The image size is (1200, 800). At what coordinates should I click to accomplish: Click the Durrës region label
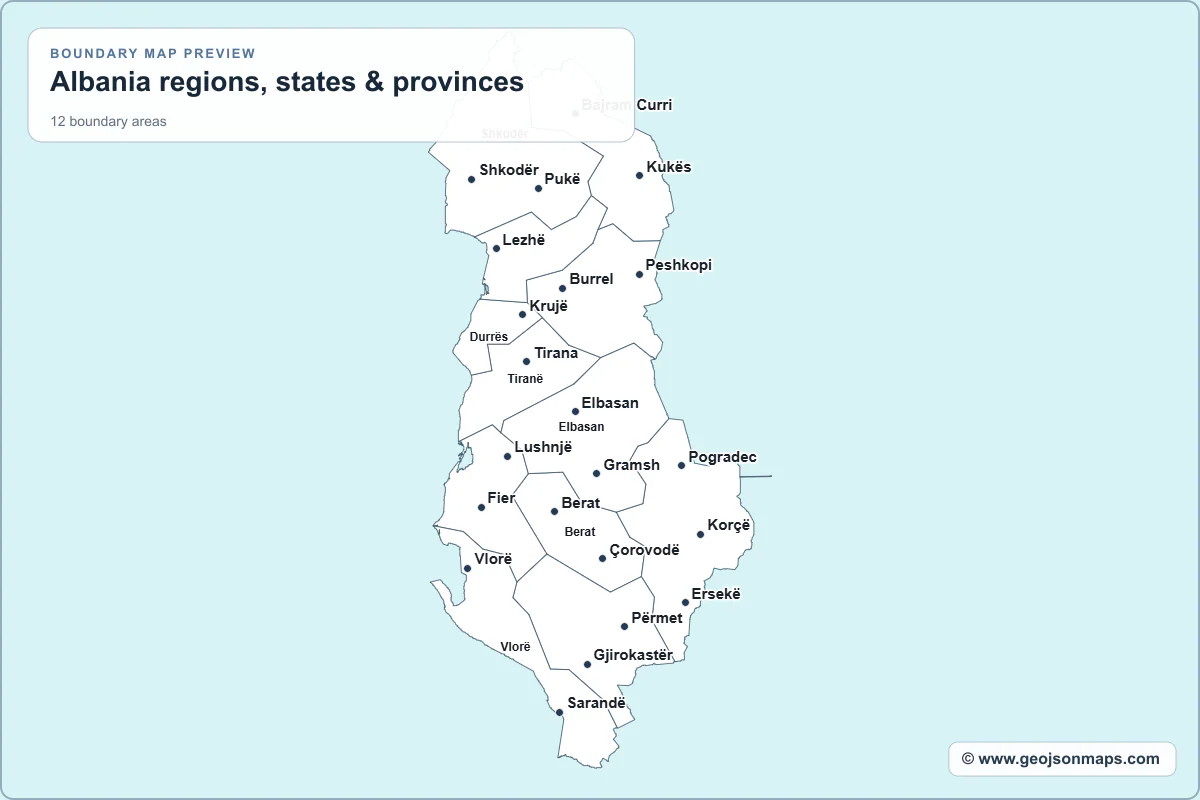[489, 337]
